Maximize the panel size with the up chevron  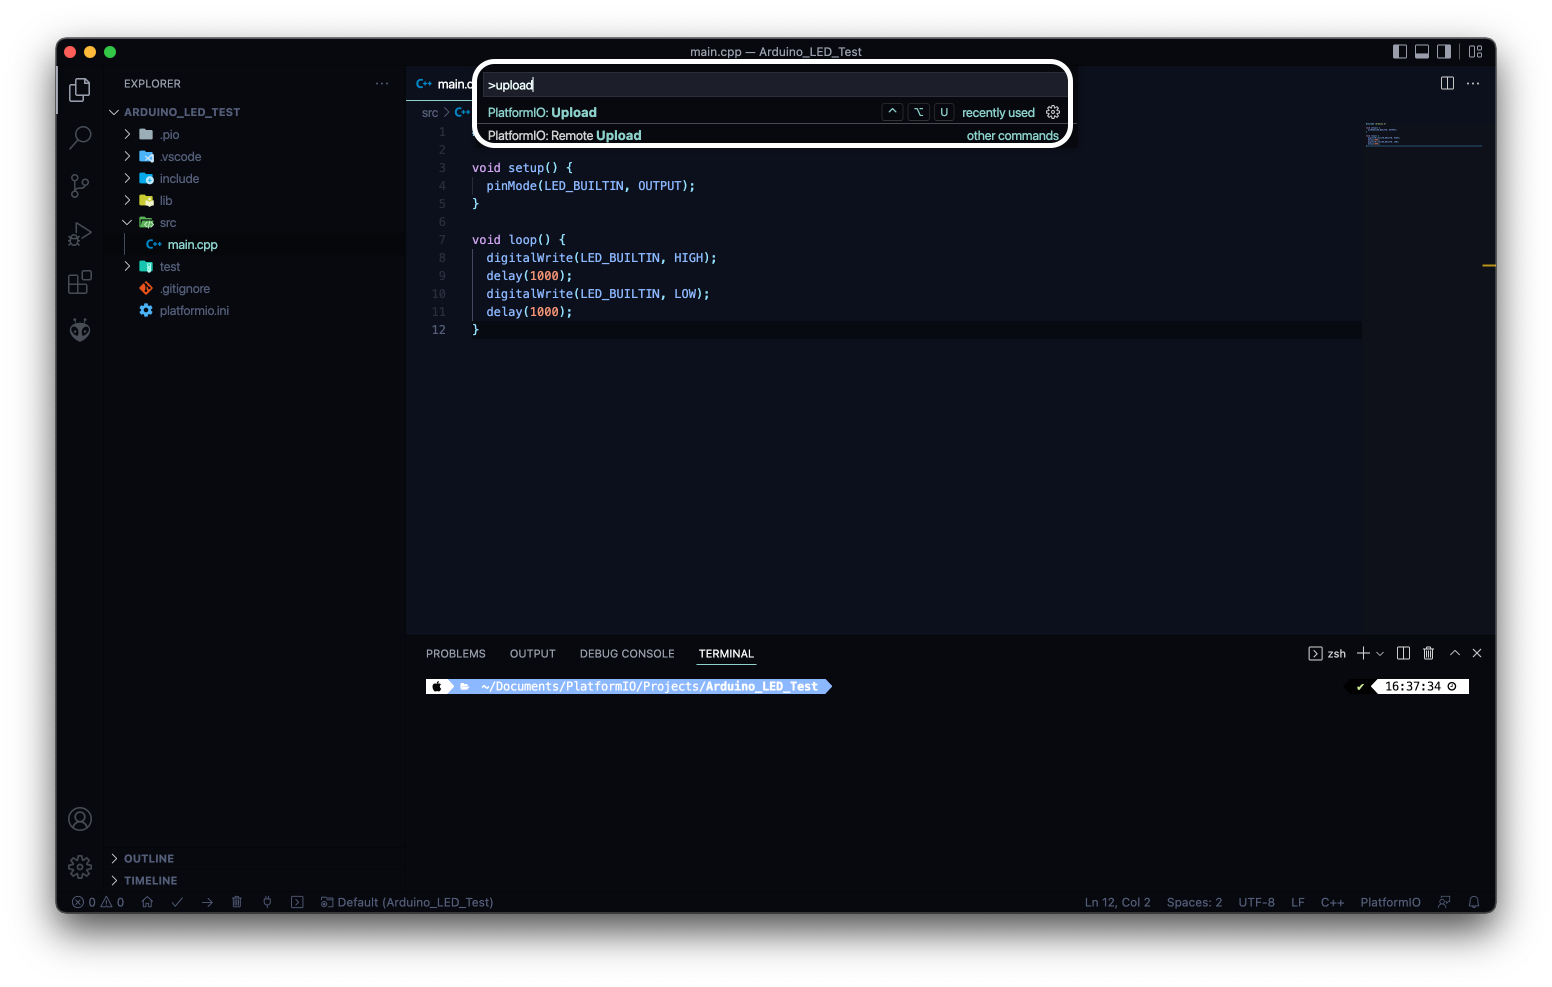point(1455,653)
